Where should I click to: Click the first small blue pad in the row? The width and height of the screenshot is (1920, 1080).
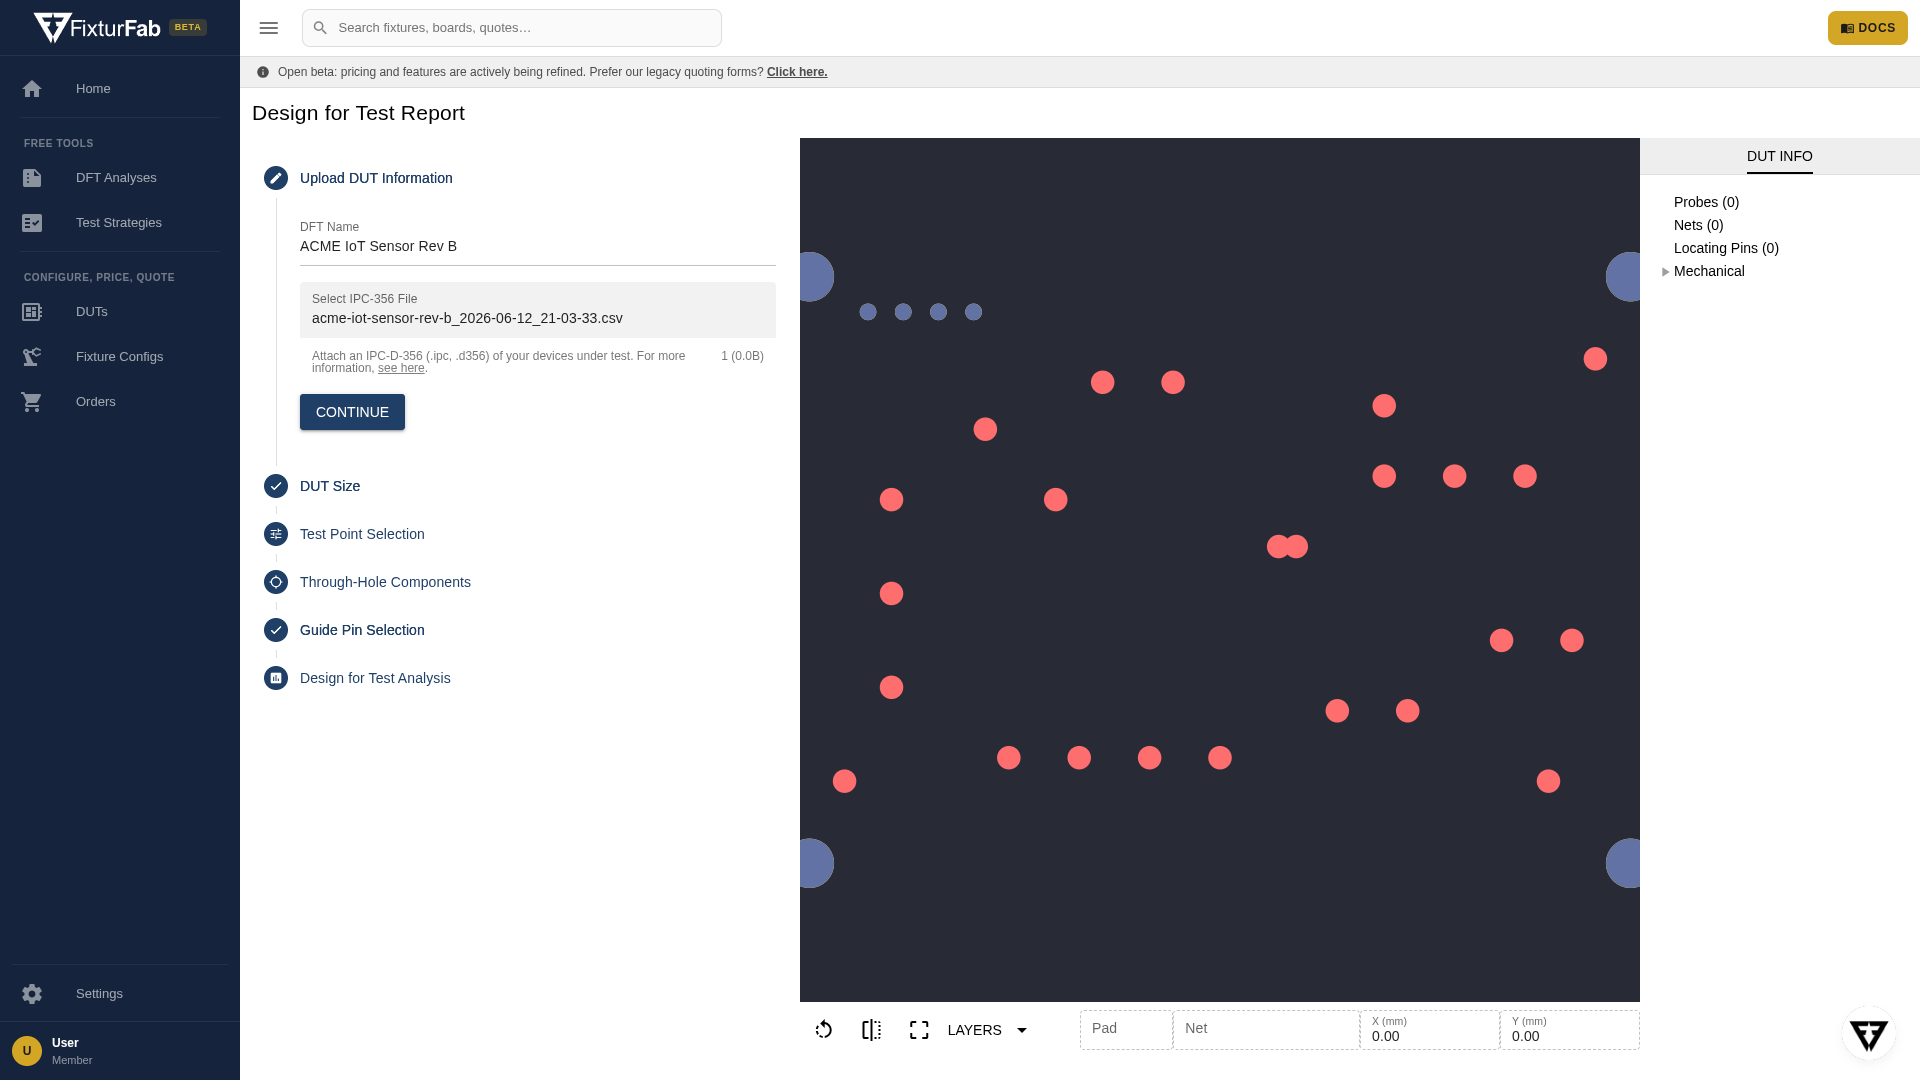[868, 312]
